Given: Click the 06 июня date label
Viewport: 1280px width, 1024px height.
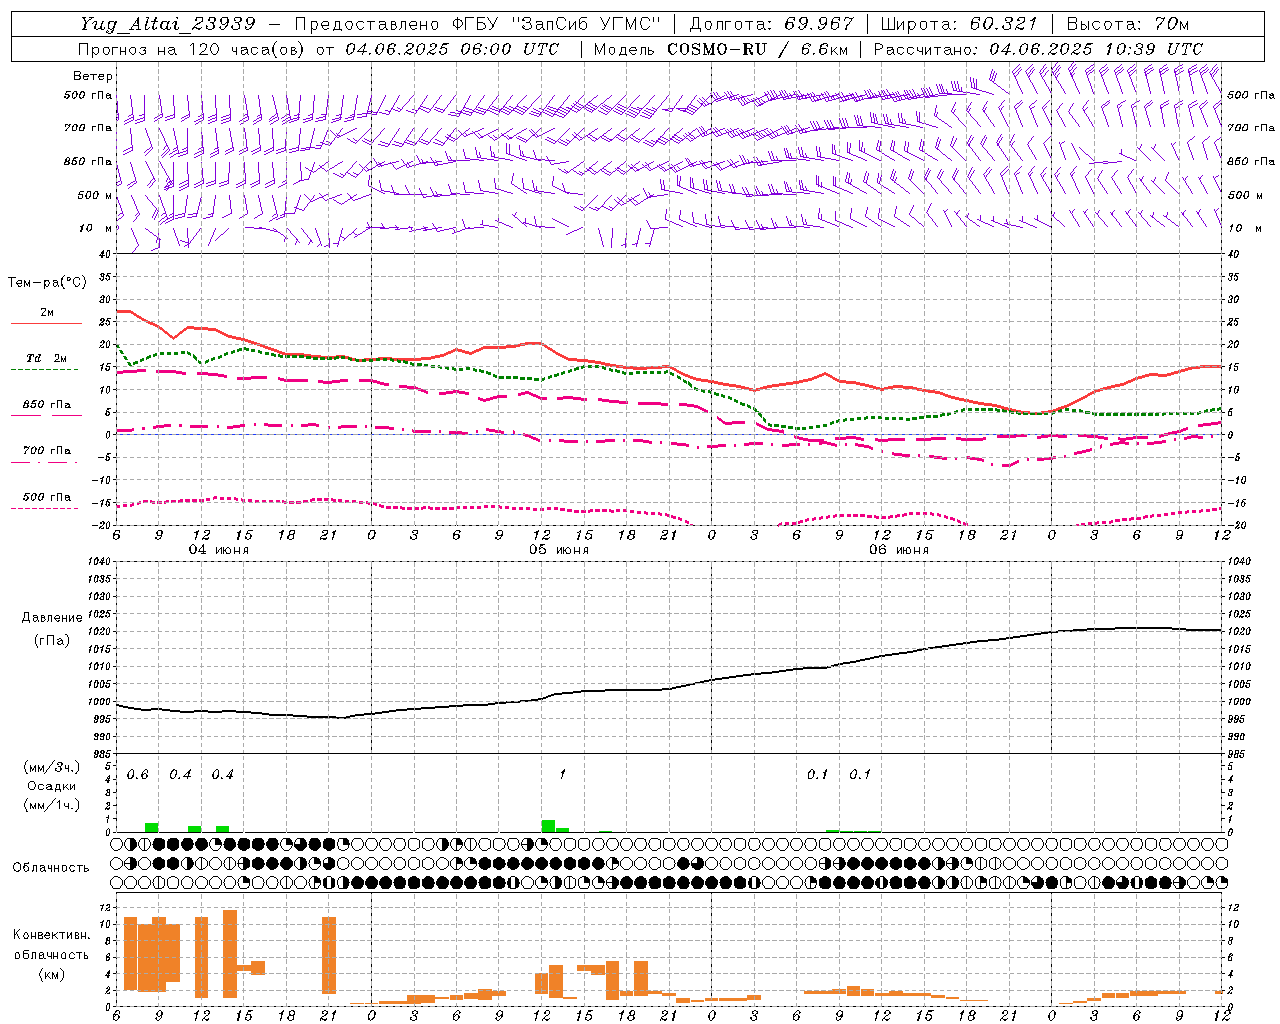Looking at the screenshot, I should (x=899, y=550).
